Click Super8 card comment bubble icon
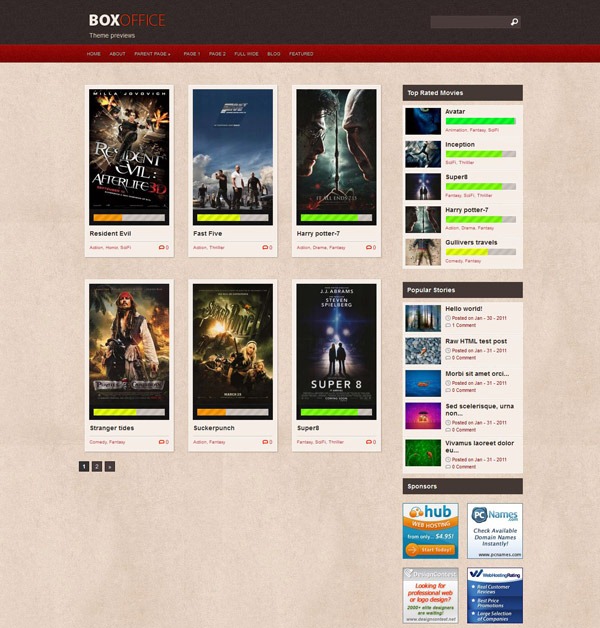The width and height of the screenshot is (600, 628). coord(368,442)
